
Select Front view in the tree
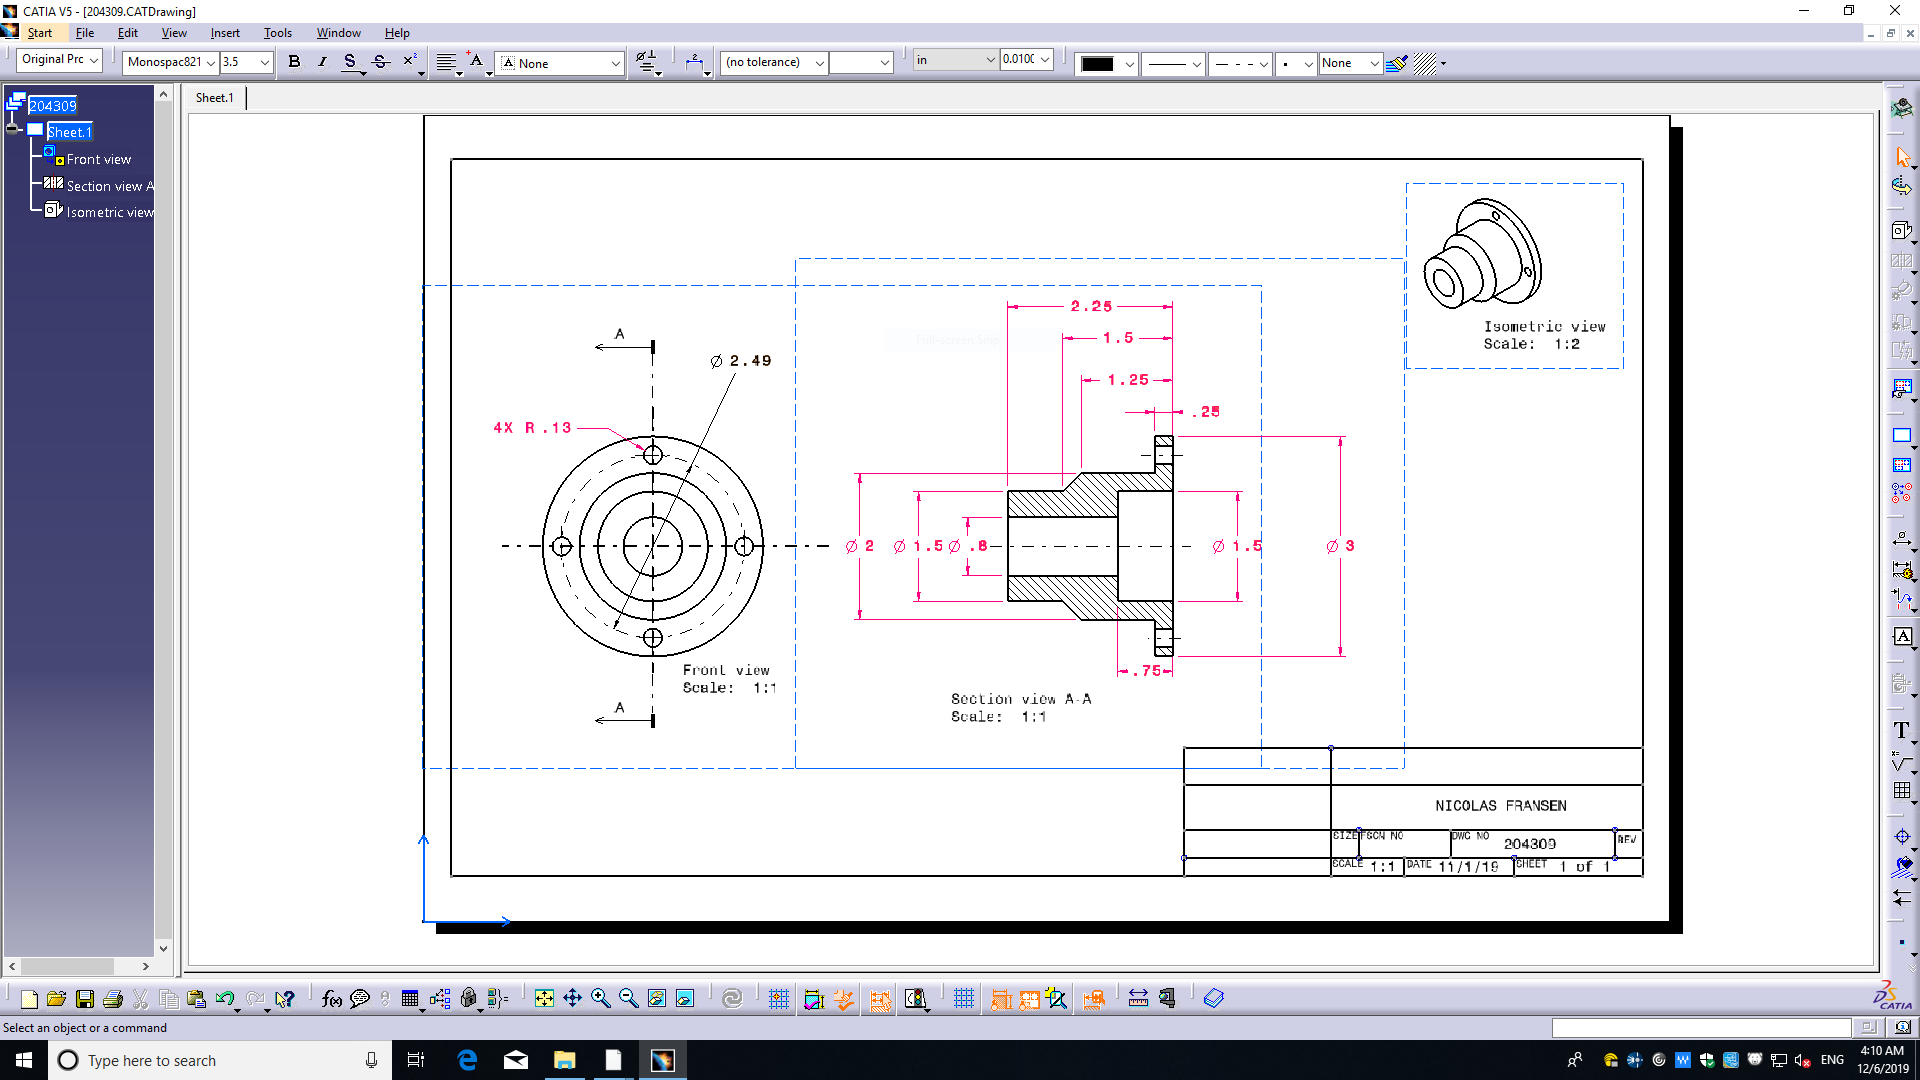[x=98, y=159]
